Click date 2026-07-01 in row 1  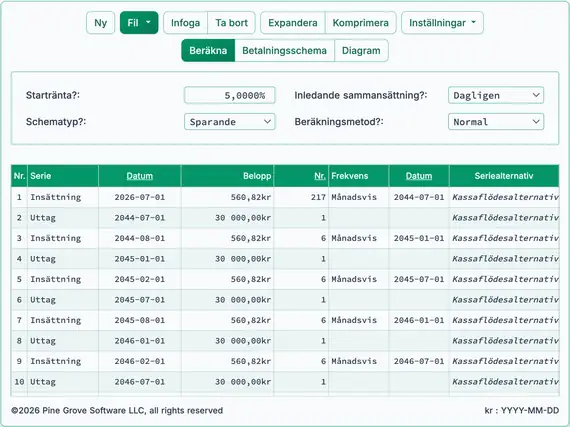[140, 197]
